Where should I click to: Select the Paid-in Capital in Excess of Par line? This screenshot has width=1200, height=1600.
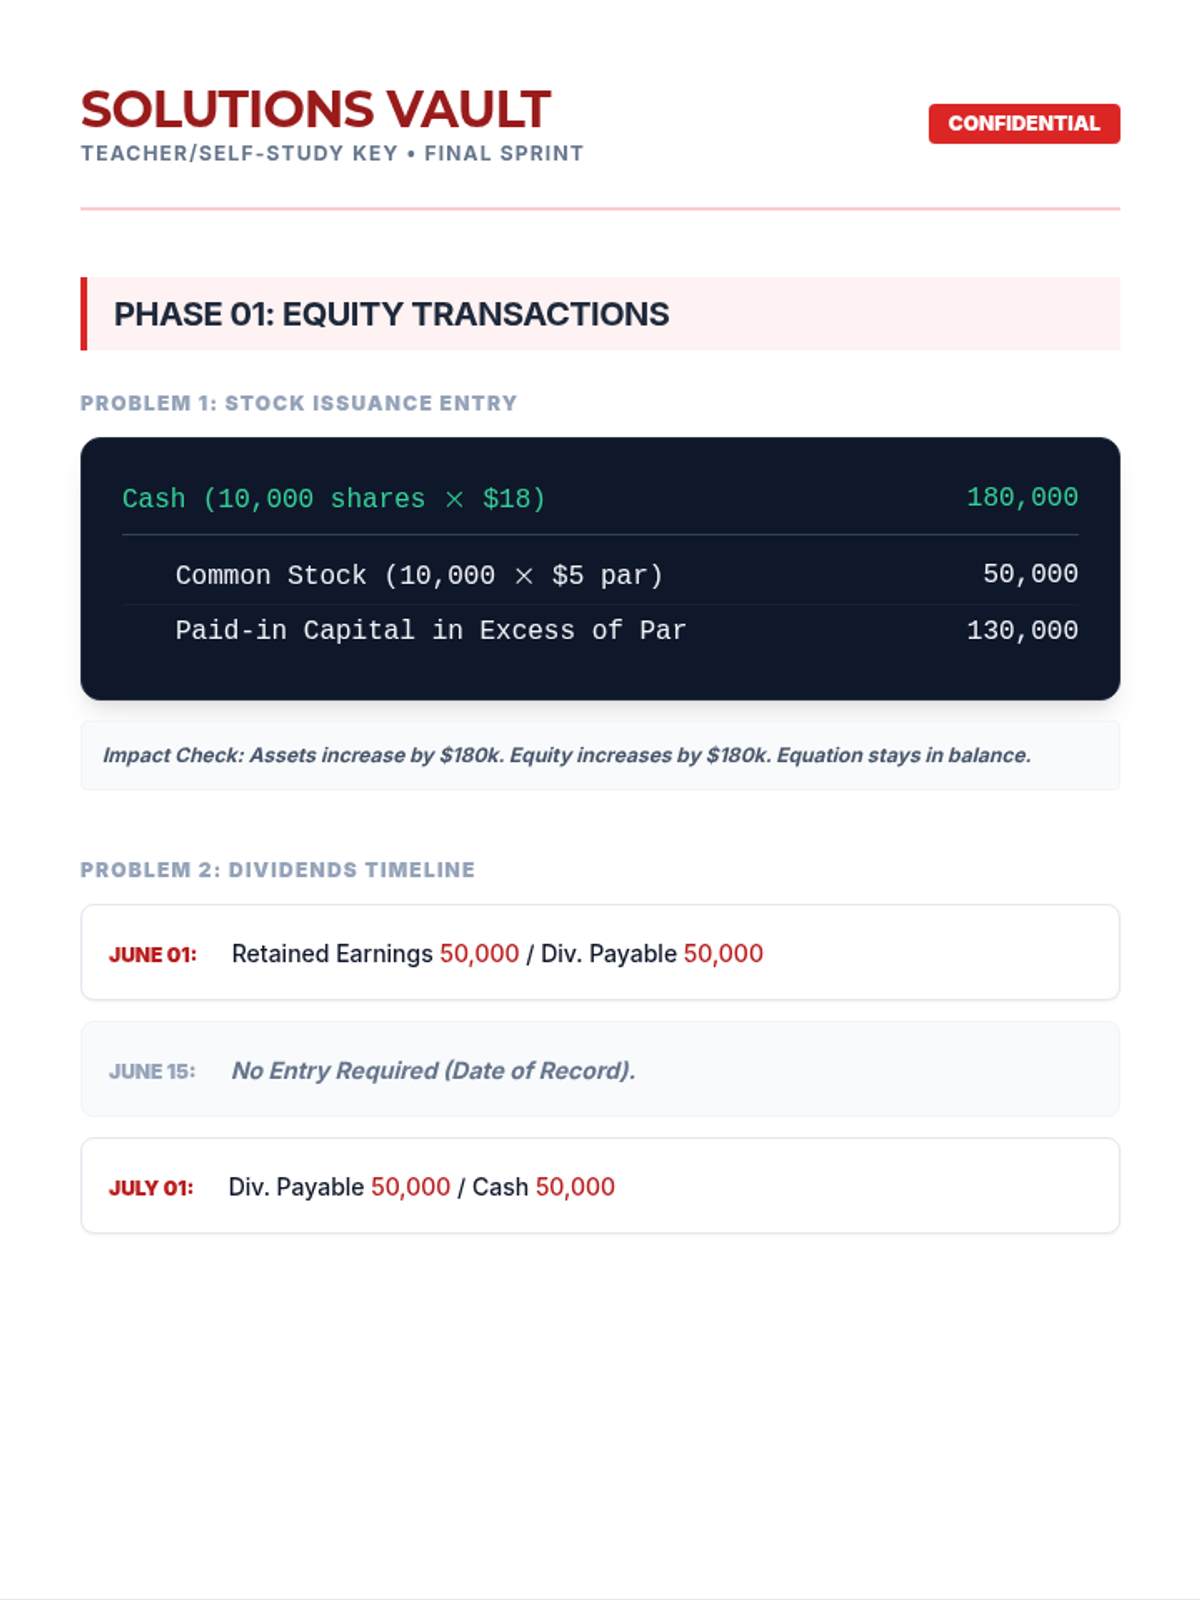click(x=431, y=630)
